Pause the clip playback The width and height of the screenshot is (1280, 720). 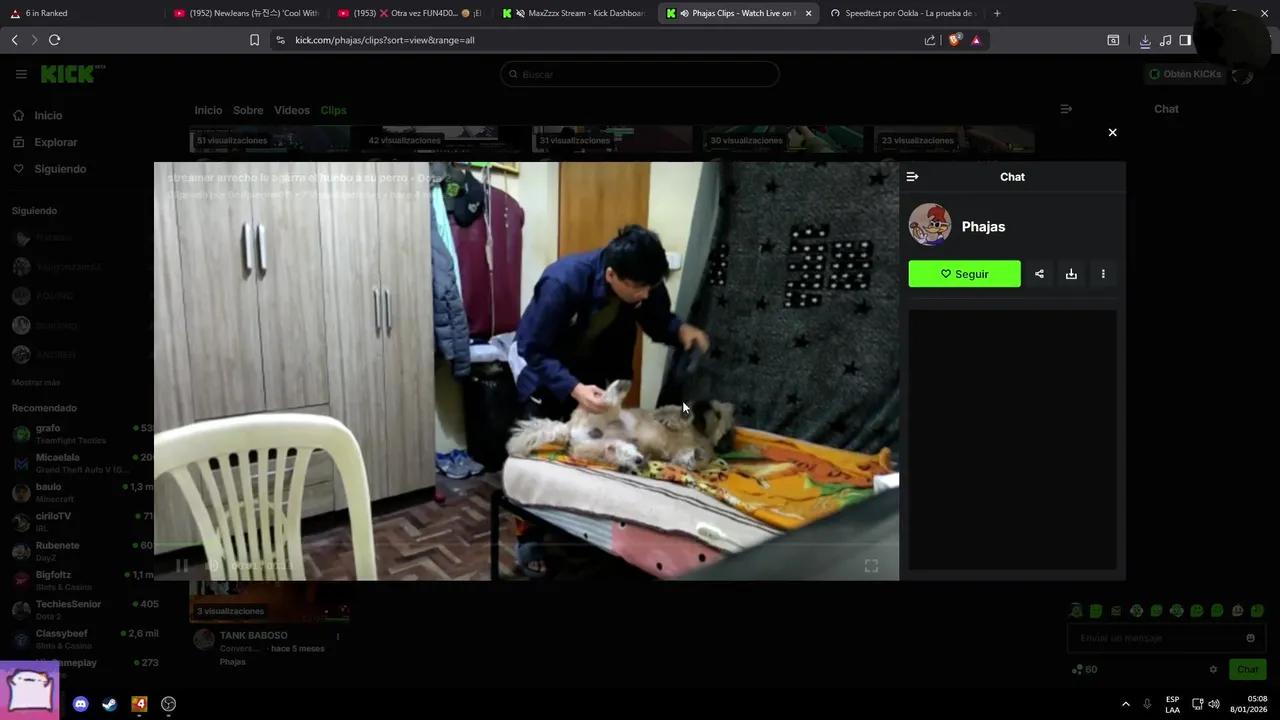[183, 565]
